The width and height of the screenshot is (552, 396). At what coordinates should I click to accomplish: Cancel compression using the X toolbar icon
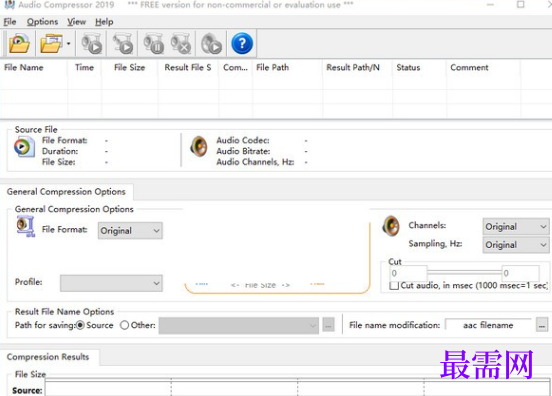coord(181,44)
